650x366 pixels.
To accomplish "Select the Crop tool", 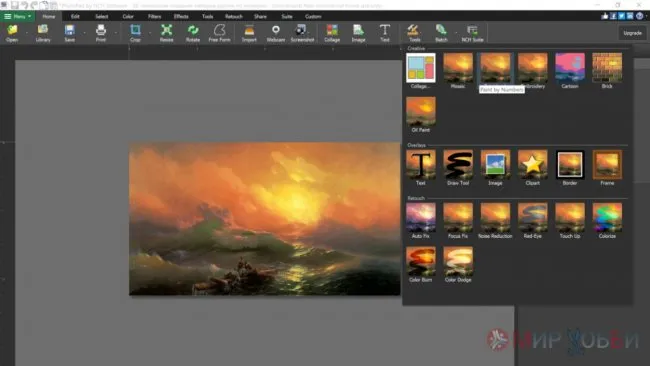I will point(135,33).
